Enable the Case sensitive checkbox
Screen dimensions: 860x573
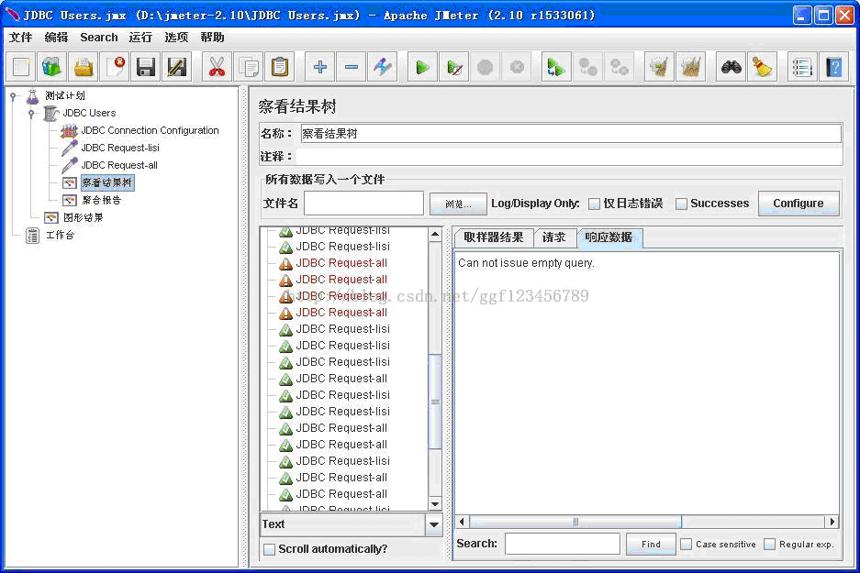[x=686, y=544]
